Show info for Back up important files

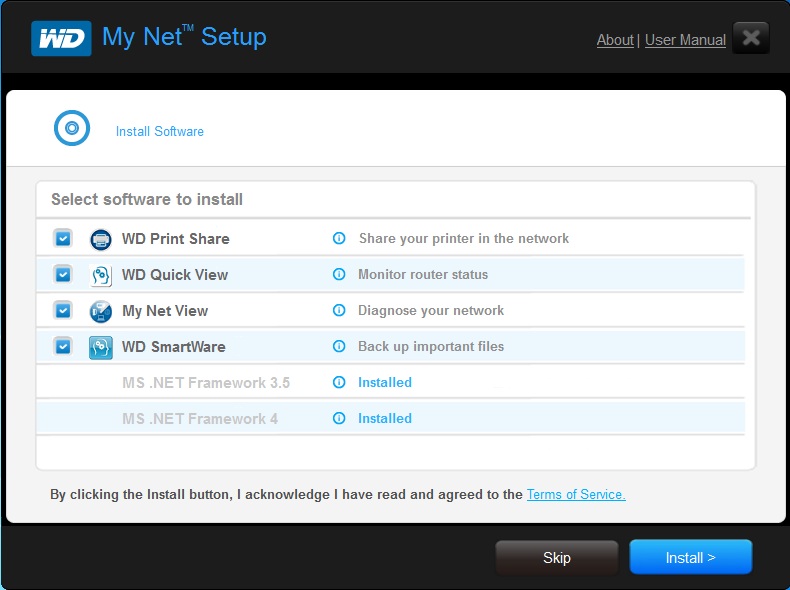click(x=339, y=346)
